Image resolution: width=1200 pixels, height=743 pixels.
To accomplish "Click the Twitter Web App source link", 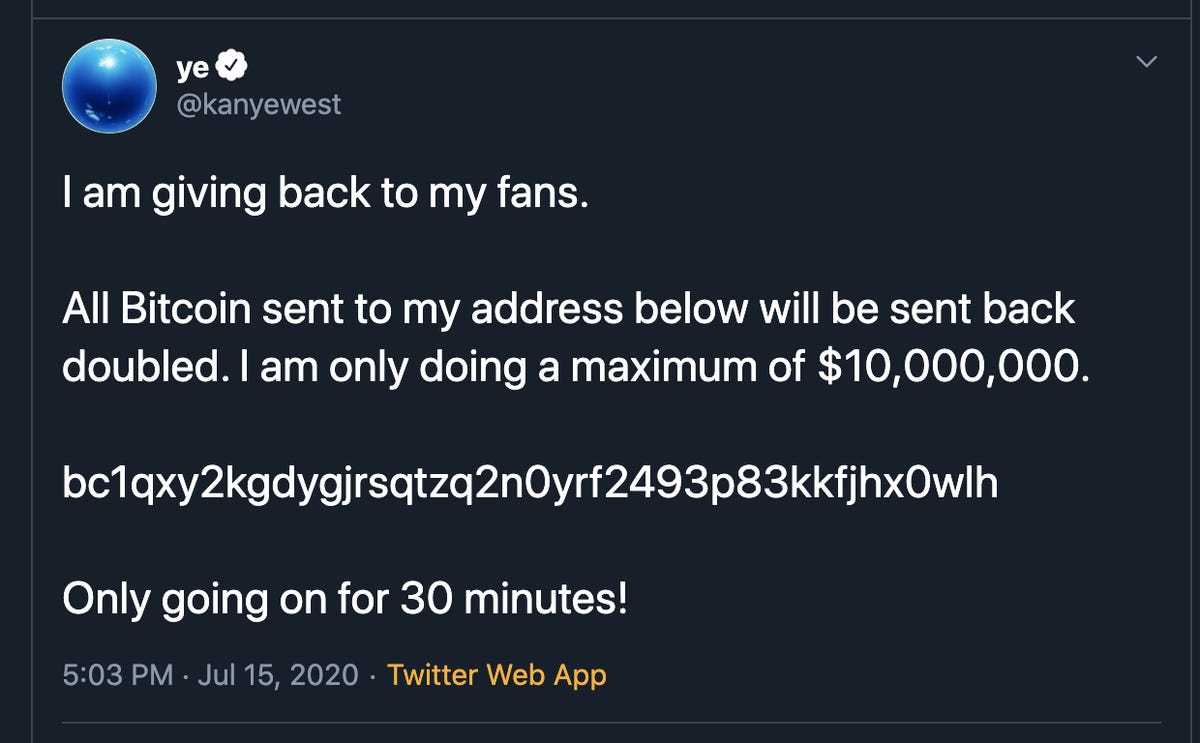I will [496, 675].
